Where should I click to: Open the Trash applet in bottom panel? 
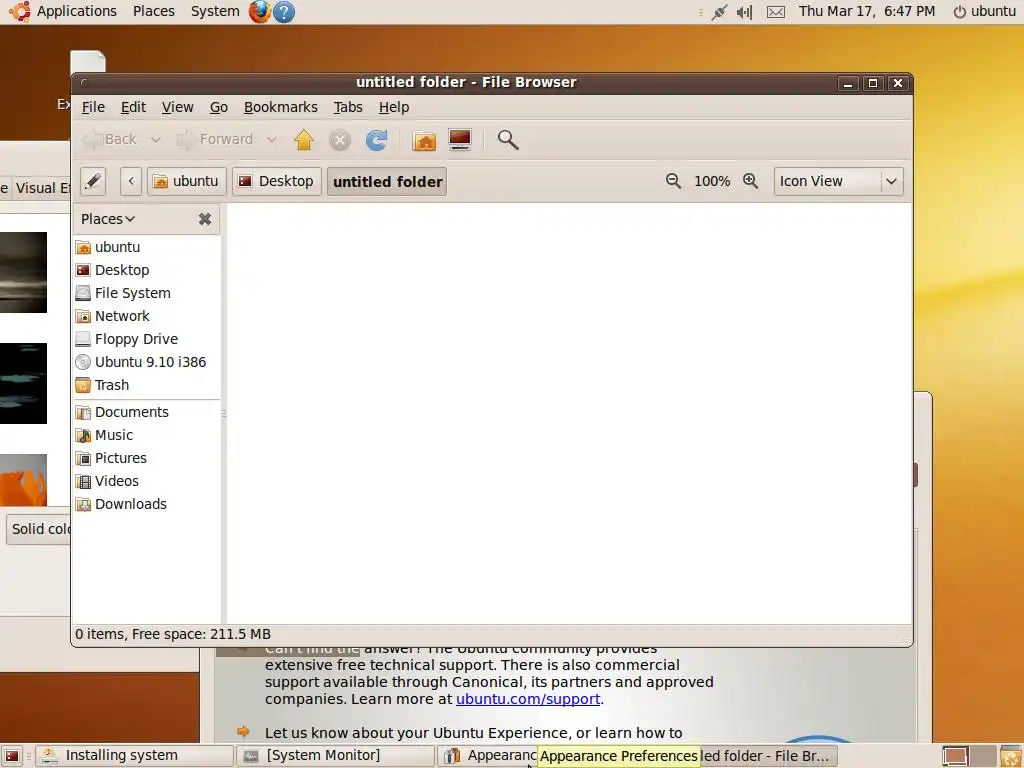click(x=1011, y=756)
